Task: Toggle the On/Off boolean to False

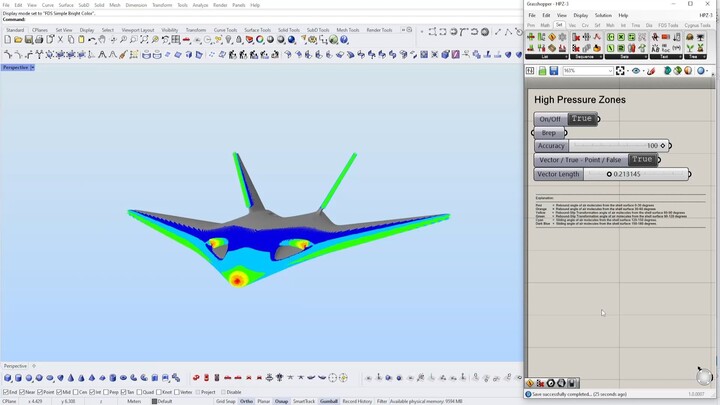Action: (582, 119)
